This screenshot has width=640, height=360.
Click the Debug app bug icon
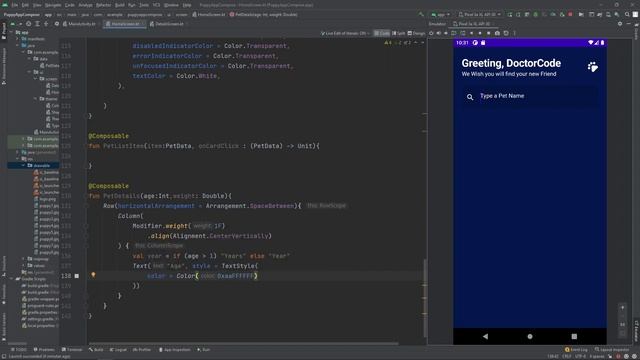click(x=536, y=14)
